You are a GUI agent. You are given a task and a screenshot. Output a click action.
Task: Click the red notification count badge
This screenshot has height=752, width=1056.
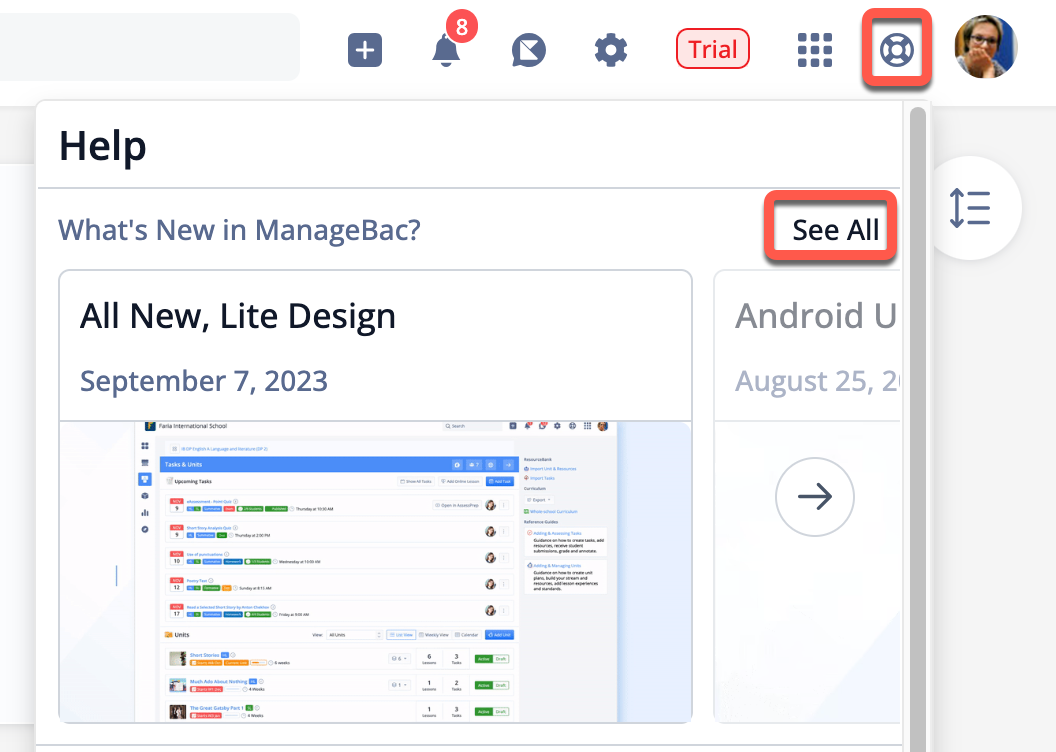(x=461, y=27)
